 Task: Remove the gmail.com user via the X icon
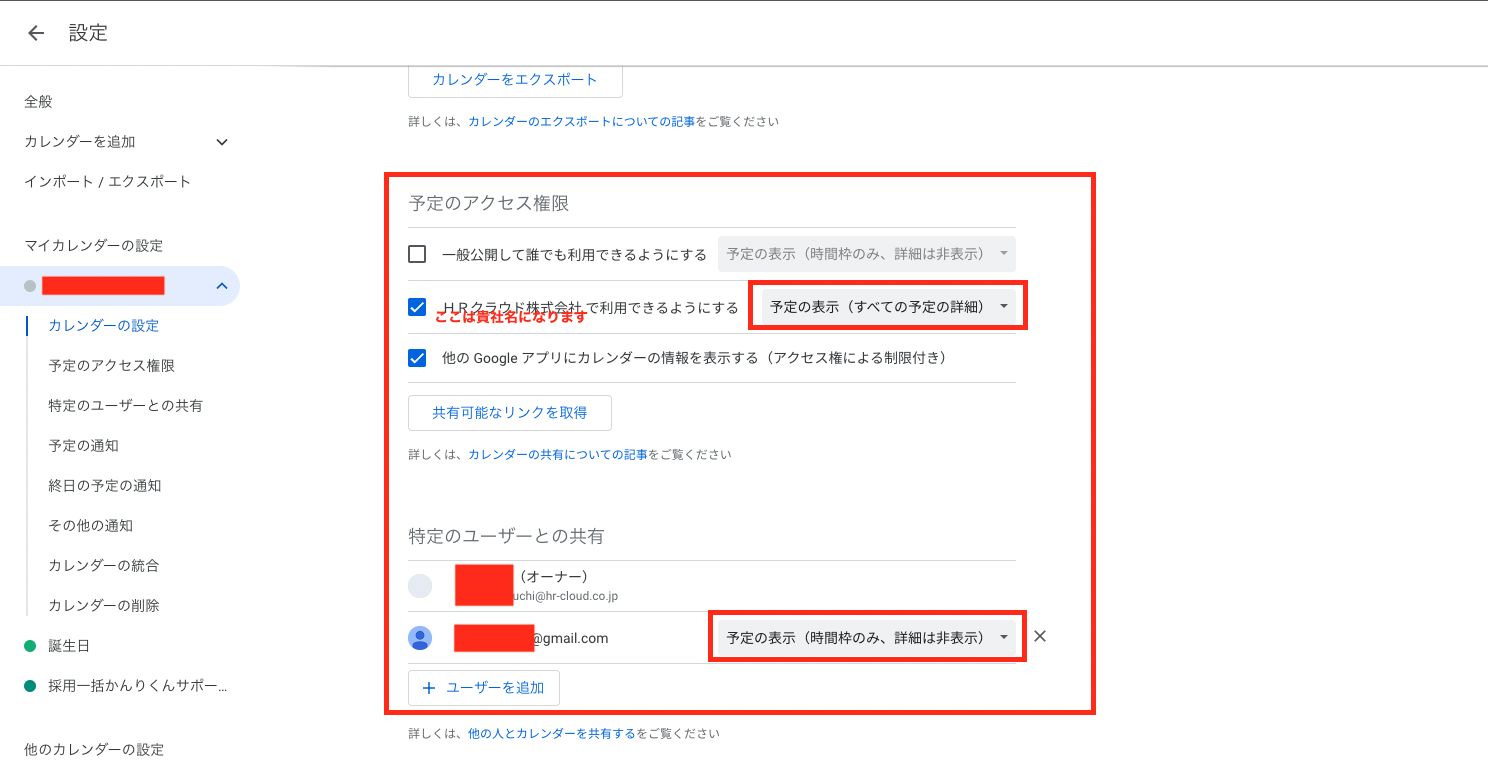point(1039,636)
